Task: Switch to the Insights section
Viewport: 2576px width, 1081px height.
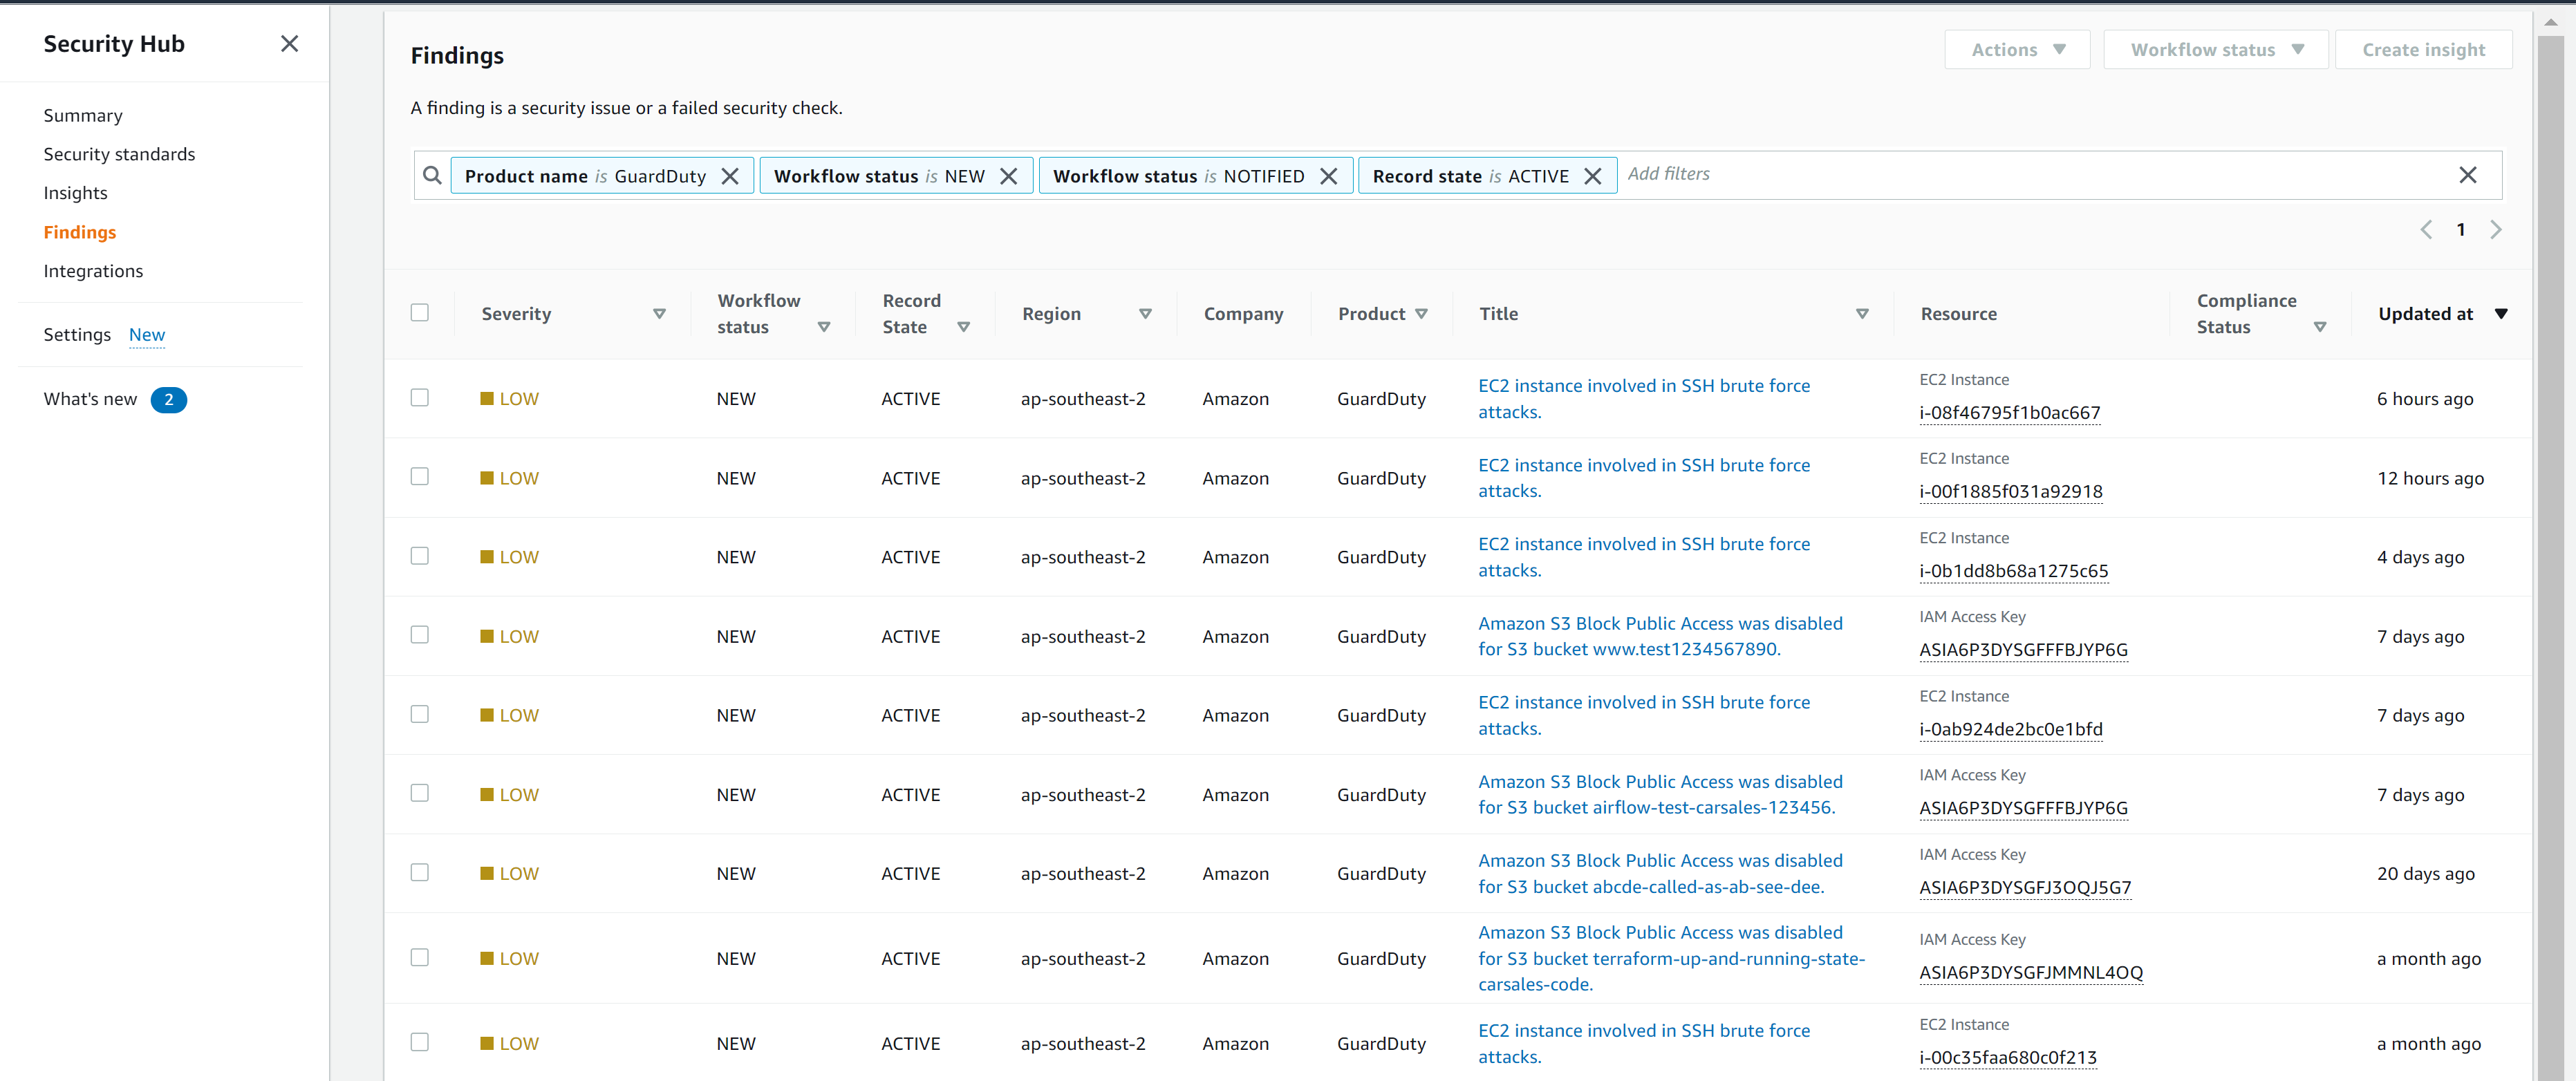Action: click(75, 192)
